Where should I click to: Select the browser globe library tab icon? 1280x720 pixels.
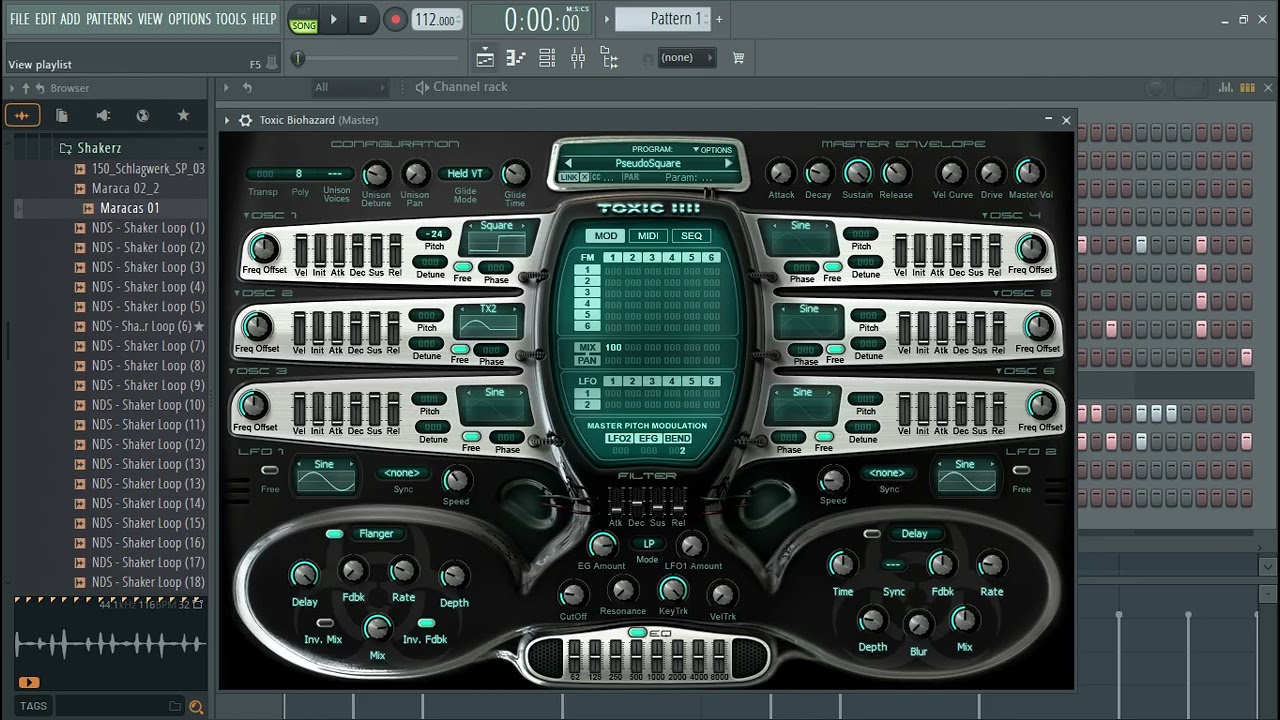tap(143, 115)
